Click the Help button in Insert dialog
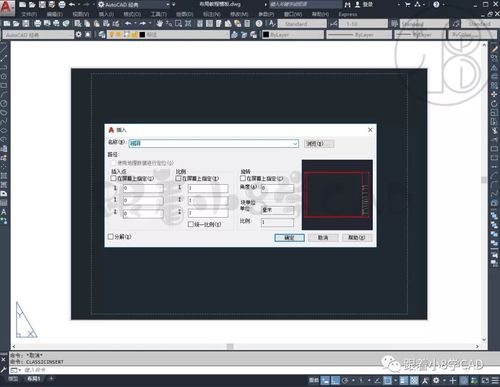 [x=357, y=237]
